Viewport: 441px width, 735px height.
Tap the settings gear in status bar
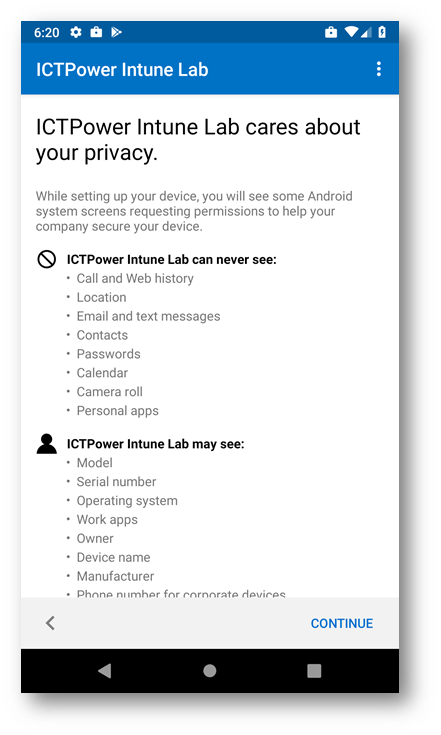[x=75, y=32]
